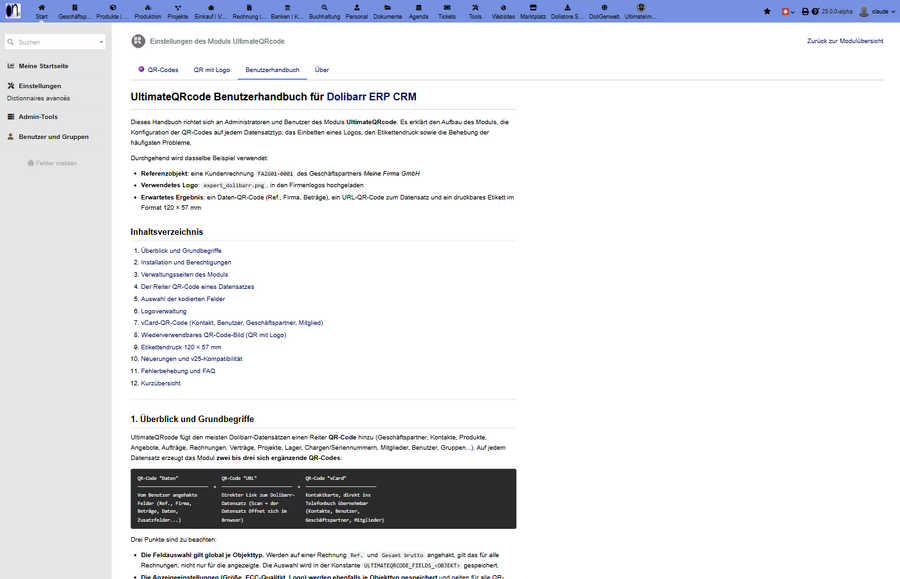The image size is (900, 579).
Task: Click the module settings title icon
Action: click(138, 41)
